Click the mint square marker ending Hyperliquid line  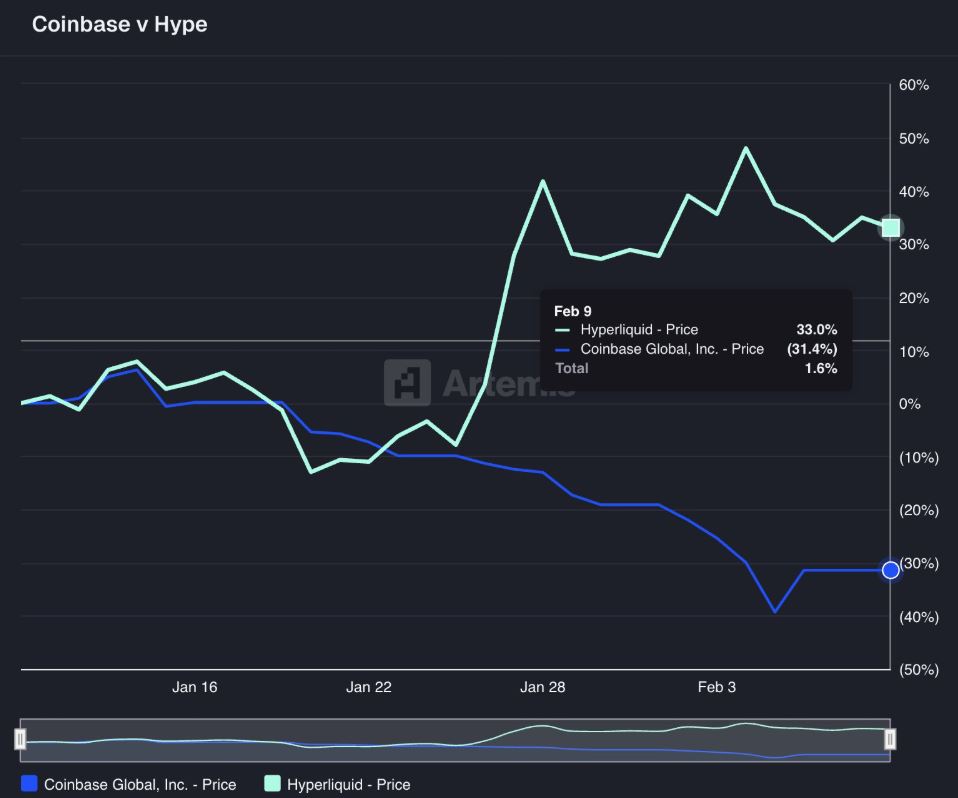pyautogui.click(x=890, y=228)
